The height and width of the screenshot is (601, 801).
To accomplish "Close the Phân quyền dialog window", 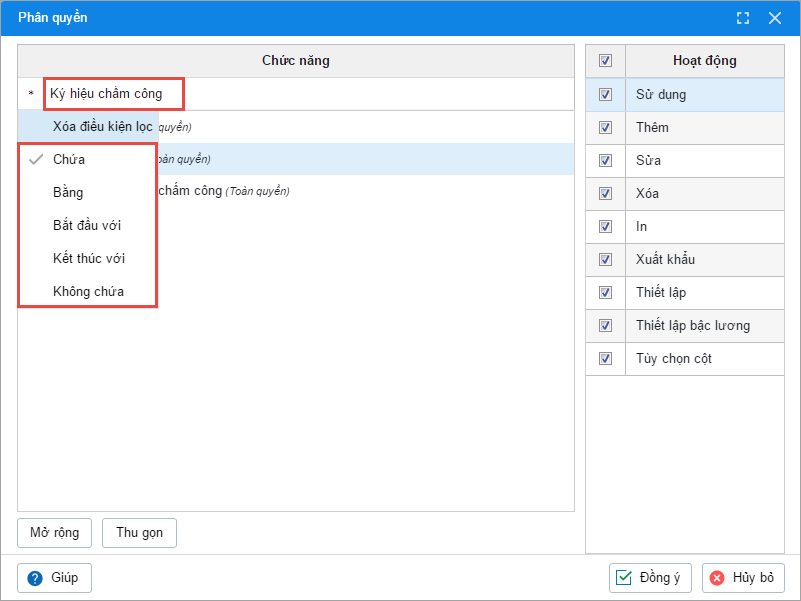I will 774,18.
